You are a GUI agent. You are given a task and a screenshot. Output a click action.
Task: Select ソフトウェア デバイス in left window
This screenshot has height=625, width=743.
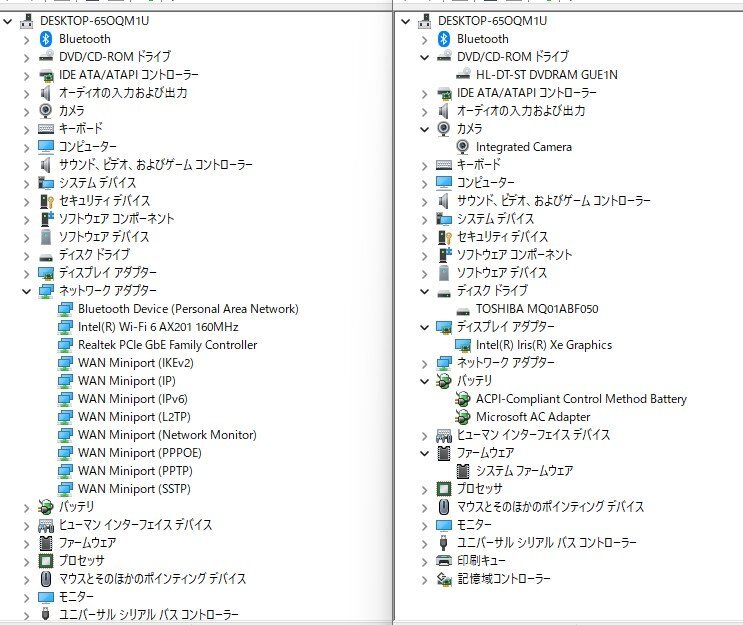104,237
